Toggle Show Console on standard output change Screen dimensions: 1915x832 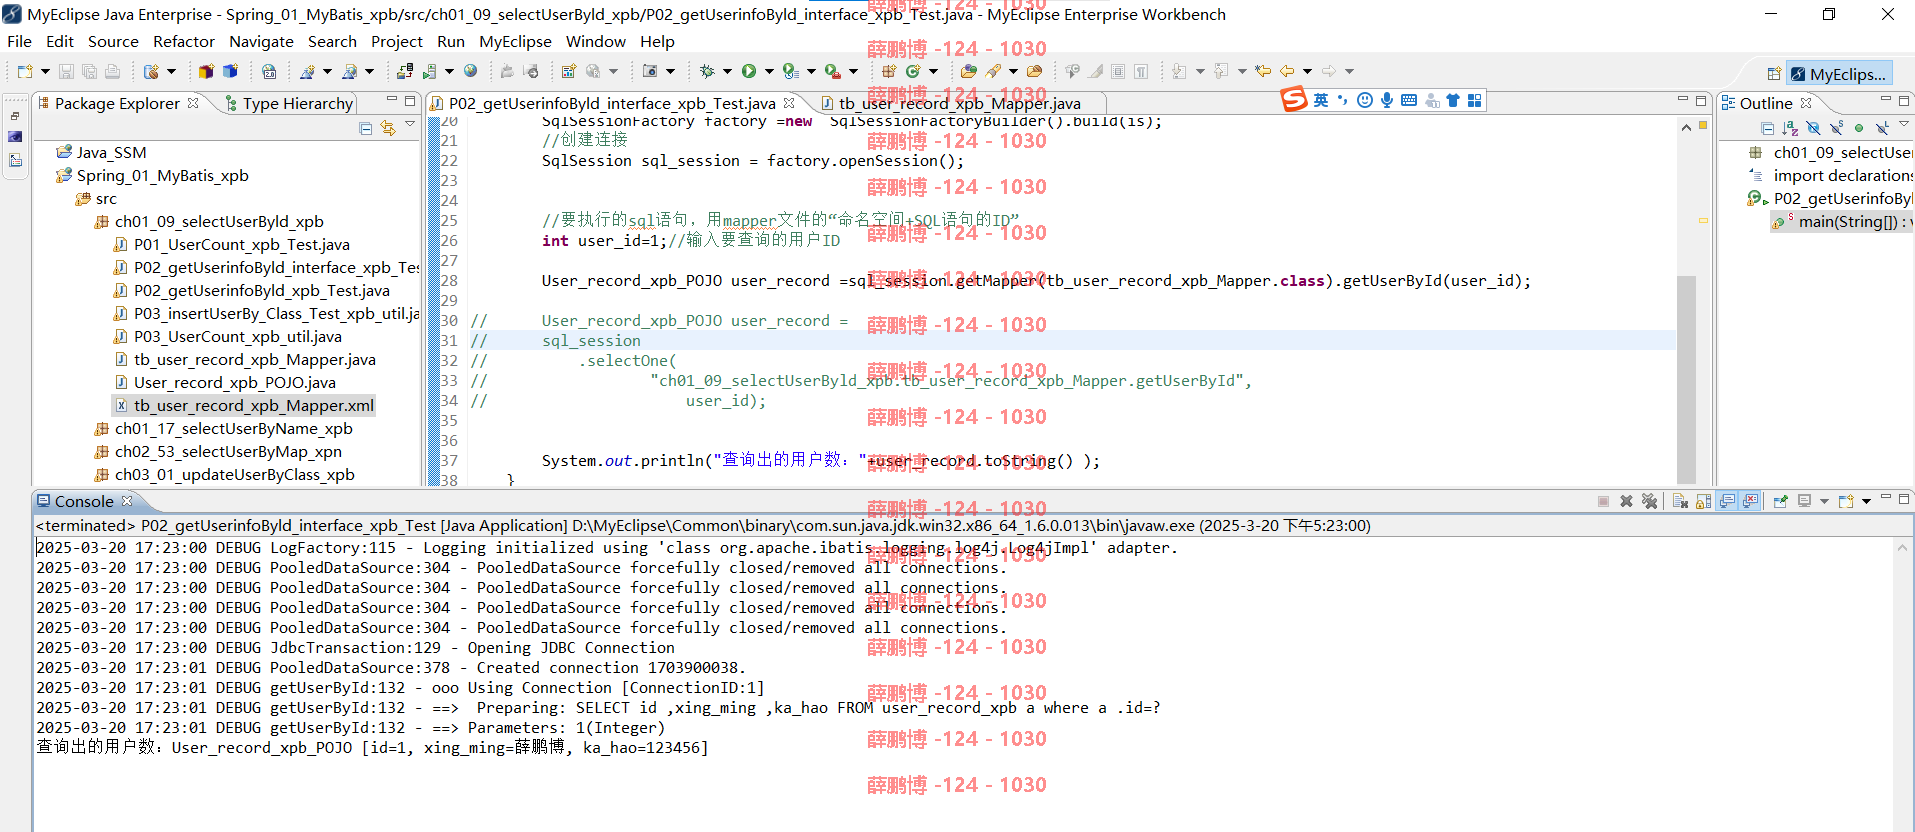tap(1727, 501)
